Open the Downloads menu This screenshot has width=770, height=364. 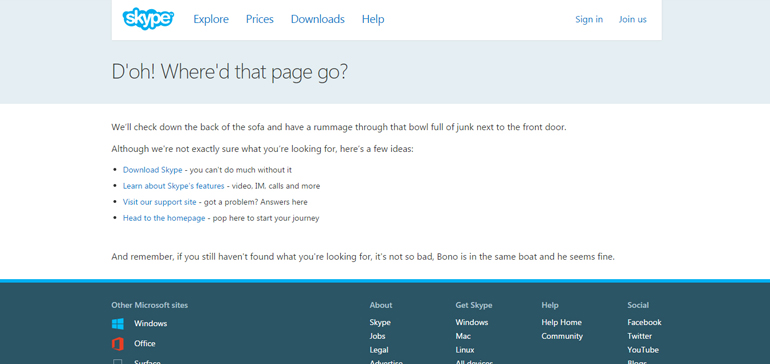point(318,19)
